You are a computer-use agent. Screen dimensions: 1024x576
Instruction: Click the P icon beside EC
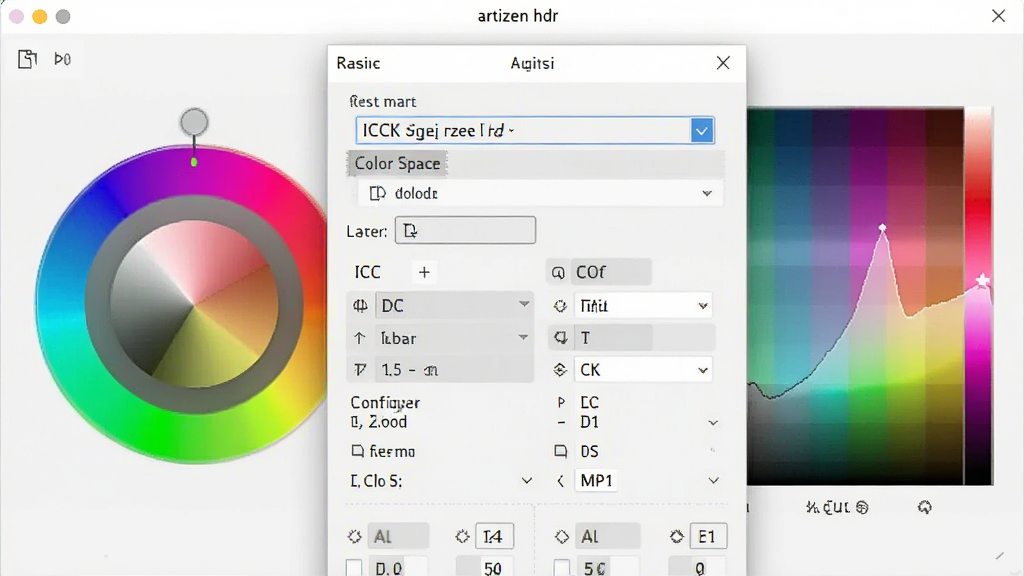coord(561,403)
